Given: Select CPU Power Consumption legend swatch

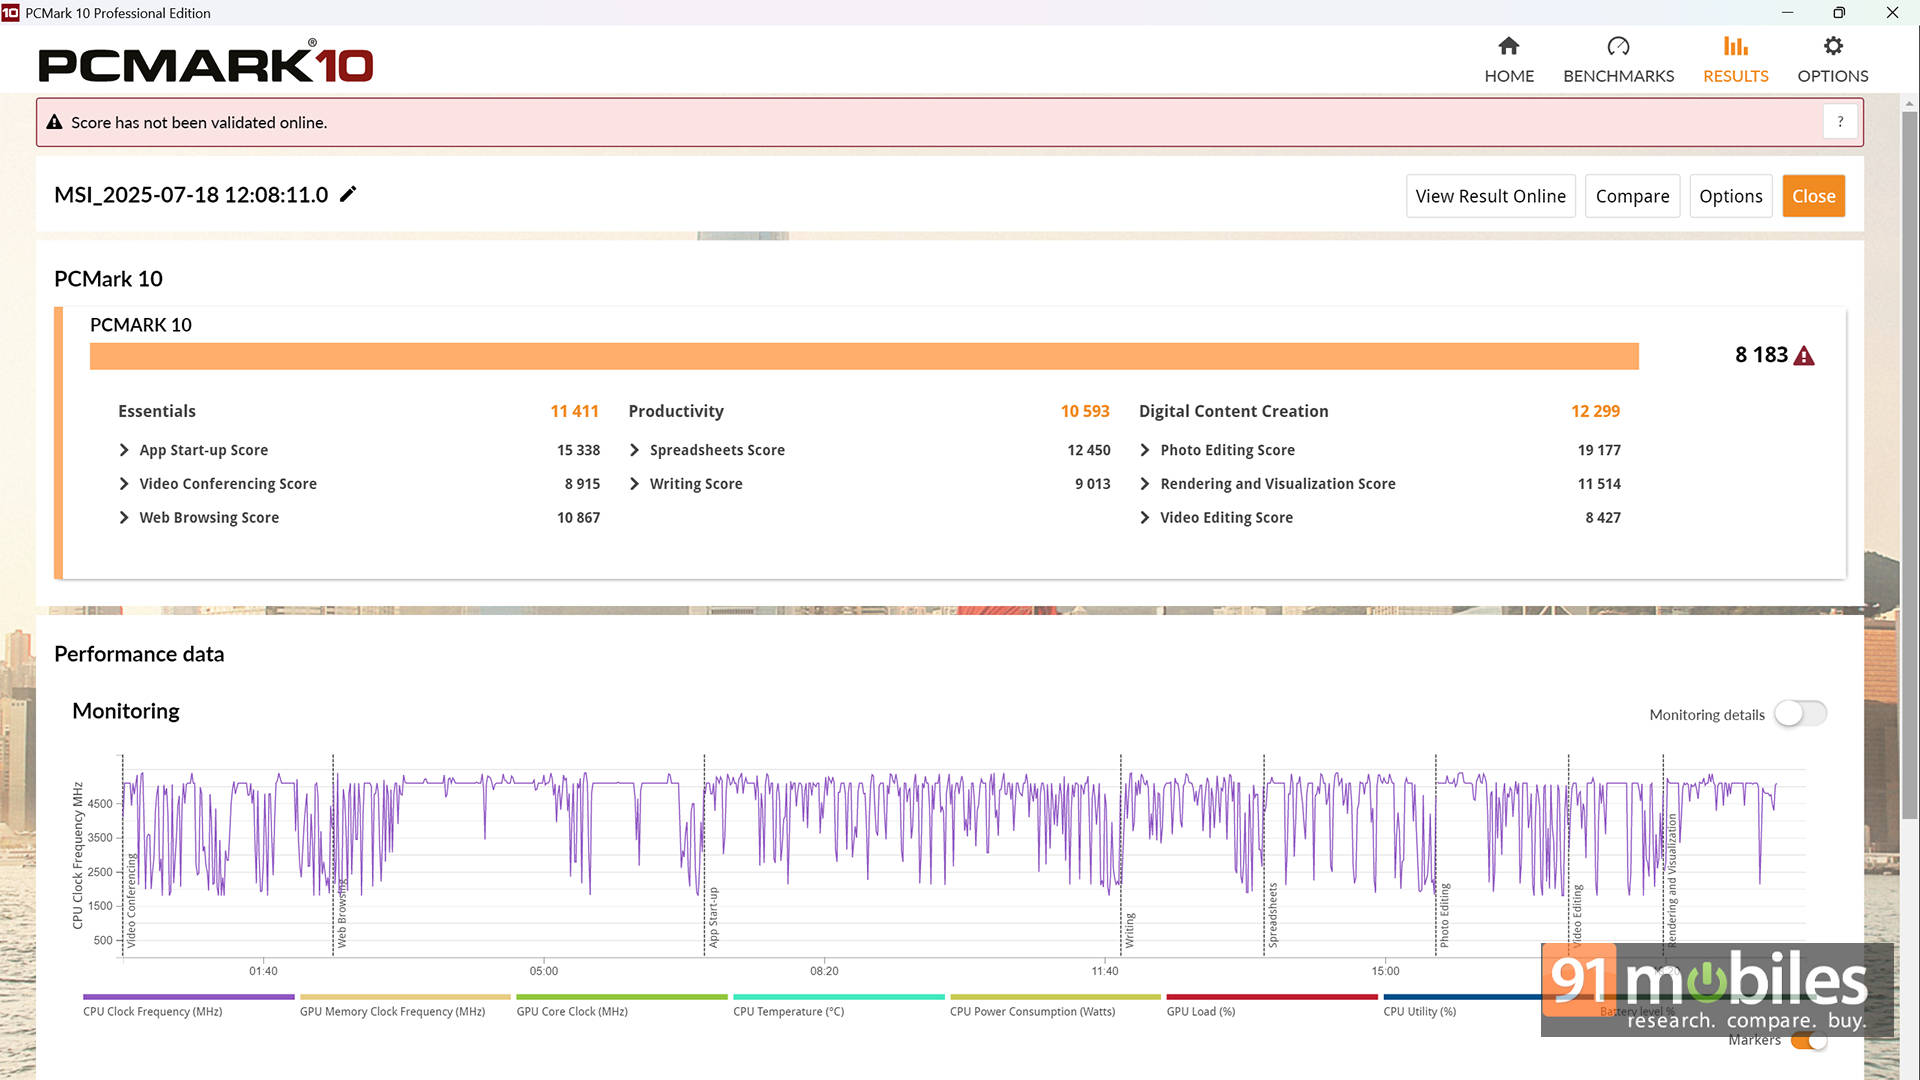Looking at the screenshot, I should pyautogui.click(x=1055, y=997).
